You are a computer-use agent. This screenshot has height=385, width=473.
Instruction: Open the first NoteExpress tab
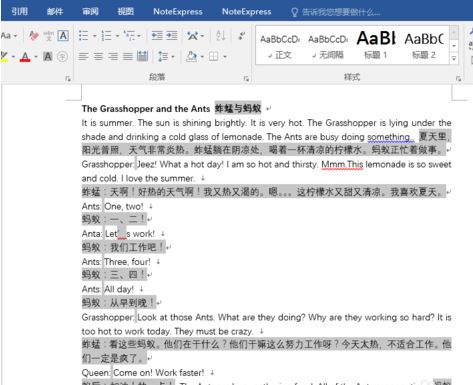tap(178, 12)
